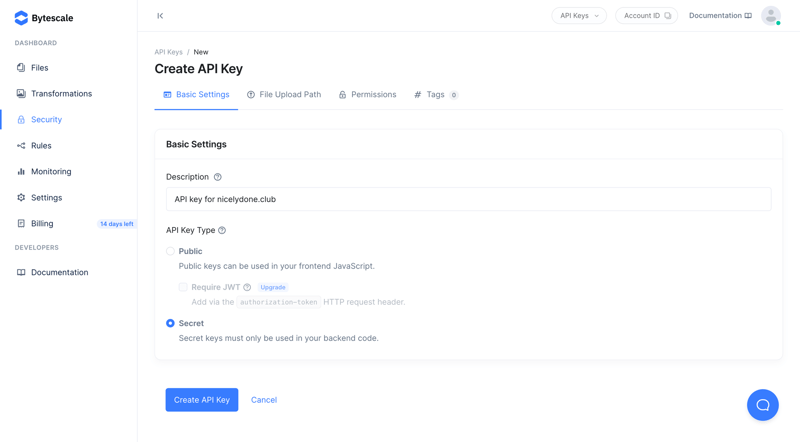Click API Keys breadcrumb link
The height and width of the screenshot is (442, 800).
[168, 52]
